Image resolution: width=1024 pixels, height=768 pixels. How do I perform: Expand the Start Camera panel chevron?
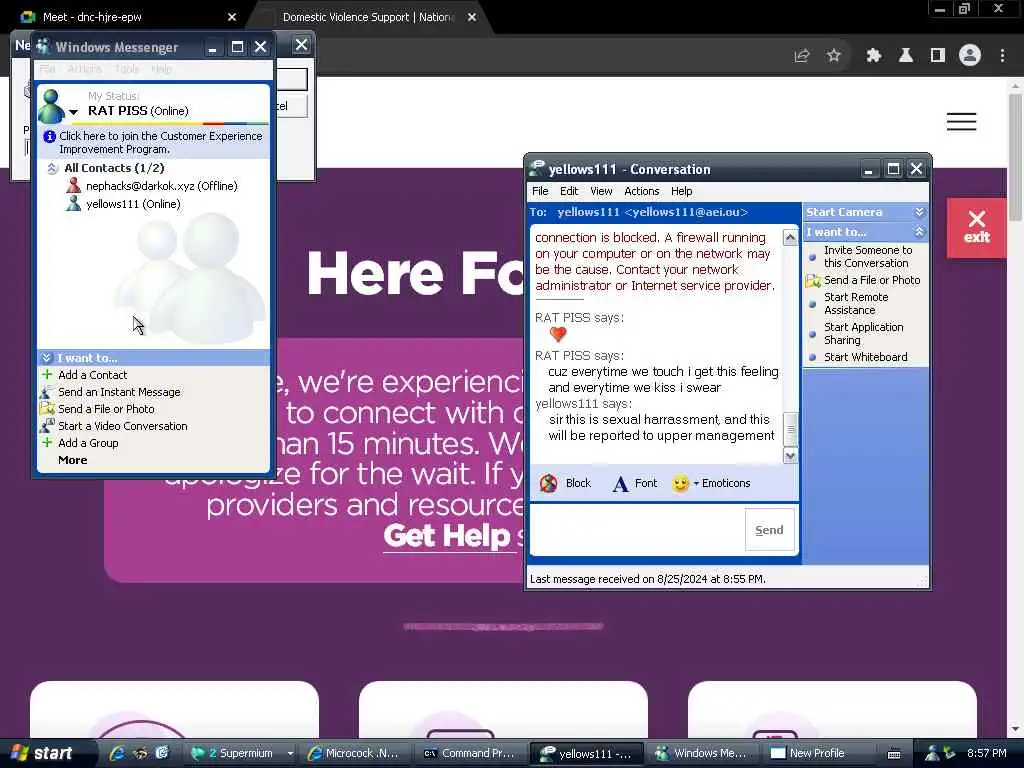tap(920, 212)
